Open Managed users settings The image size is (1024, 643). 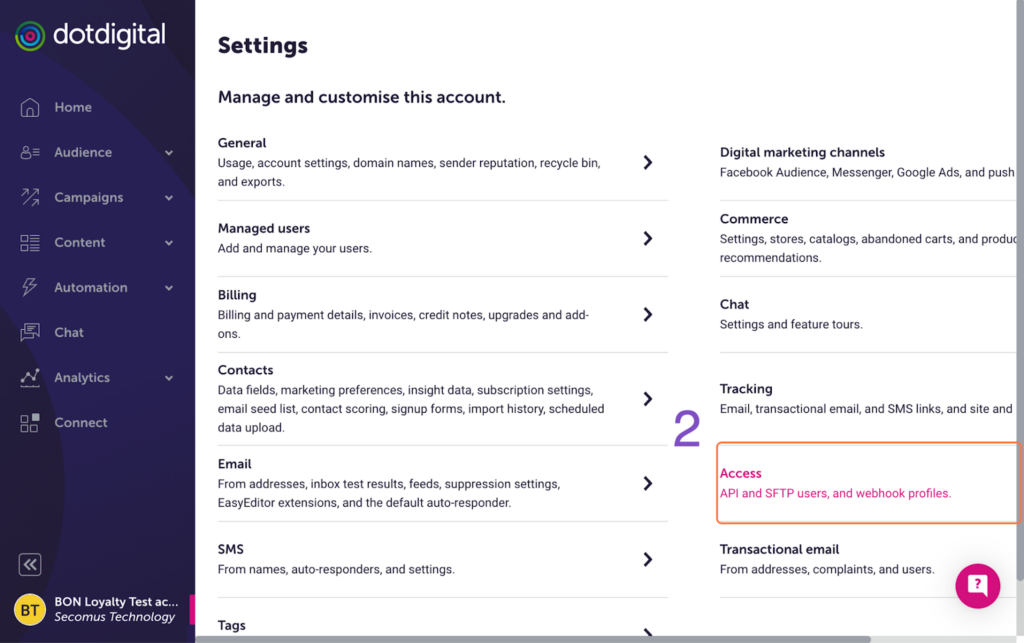264,229
